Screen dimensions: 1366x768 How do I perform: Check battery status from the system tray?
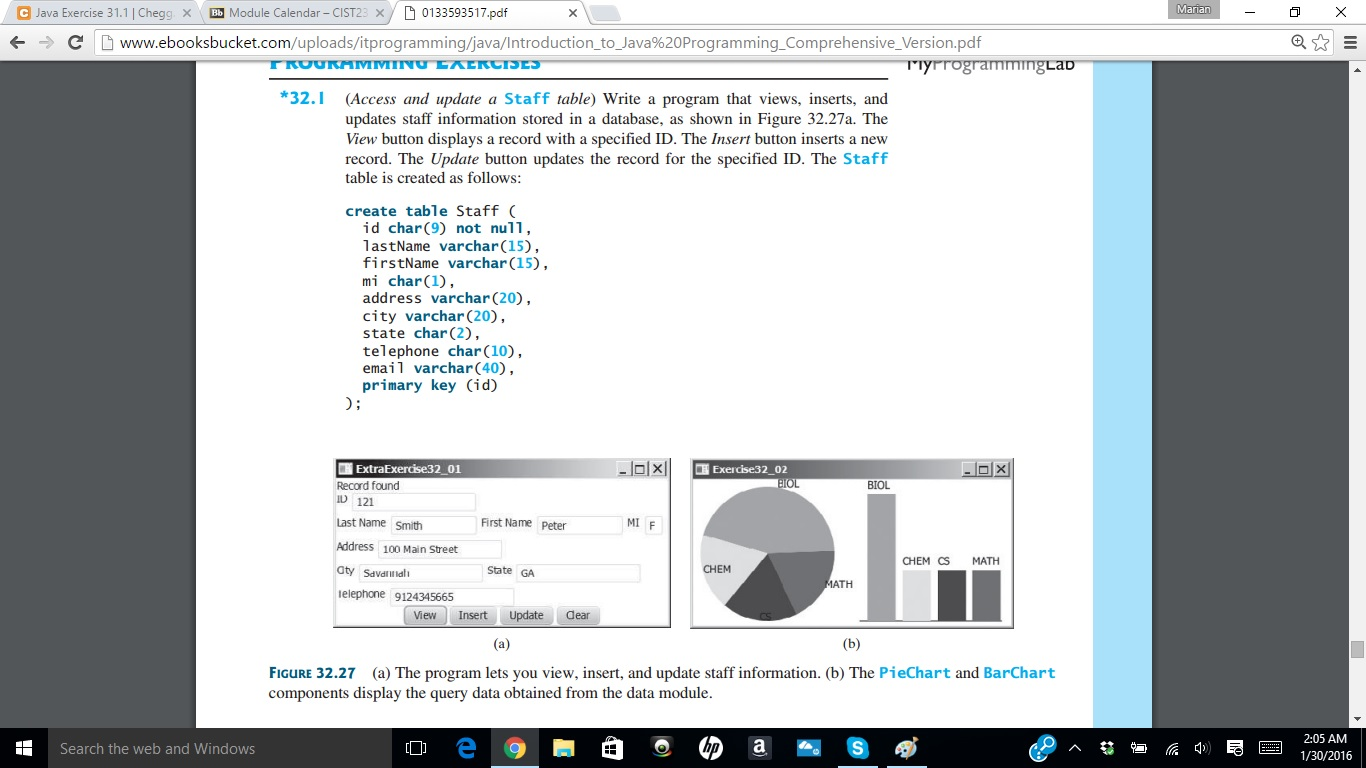[1138, 747]
